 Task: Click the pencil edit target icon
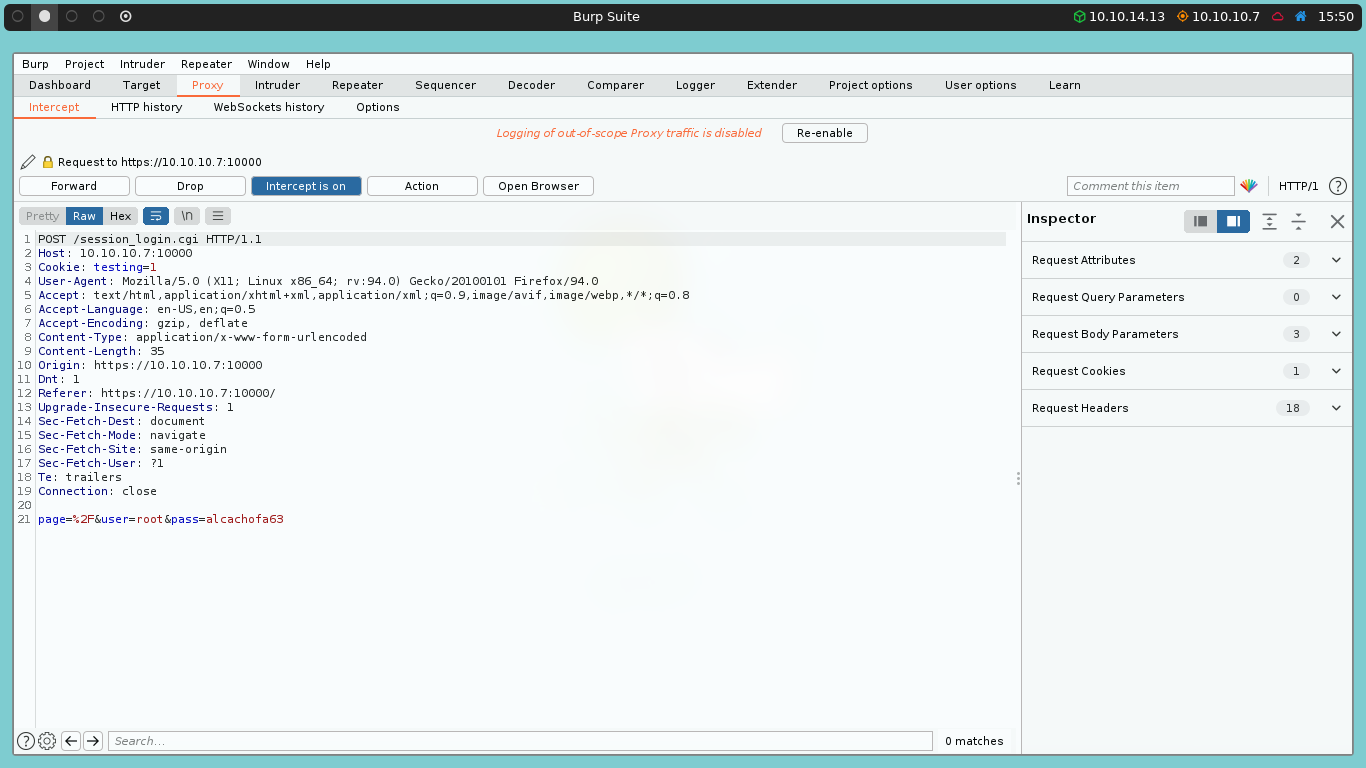click(x=28, y=162)
